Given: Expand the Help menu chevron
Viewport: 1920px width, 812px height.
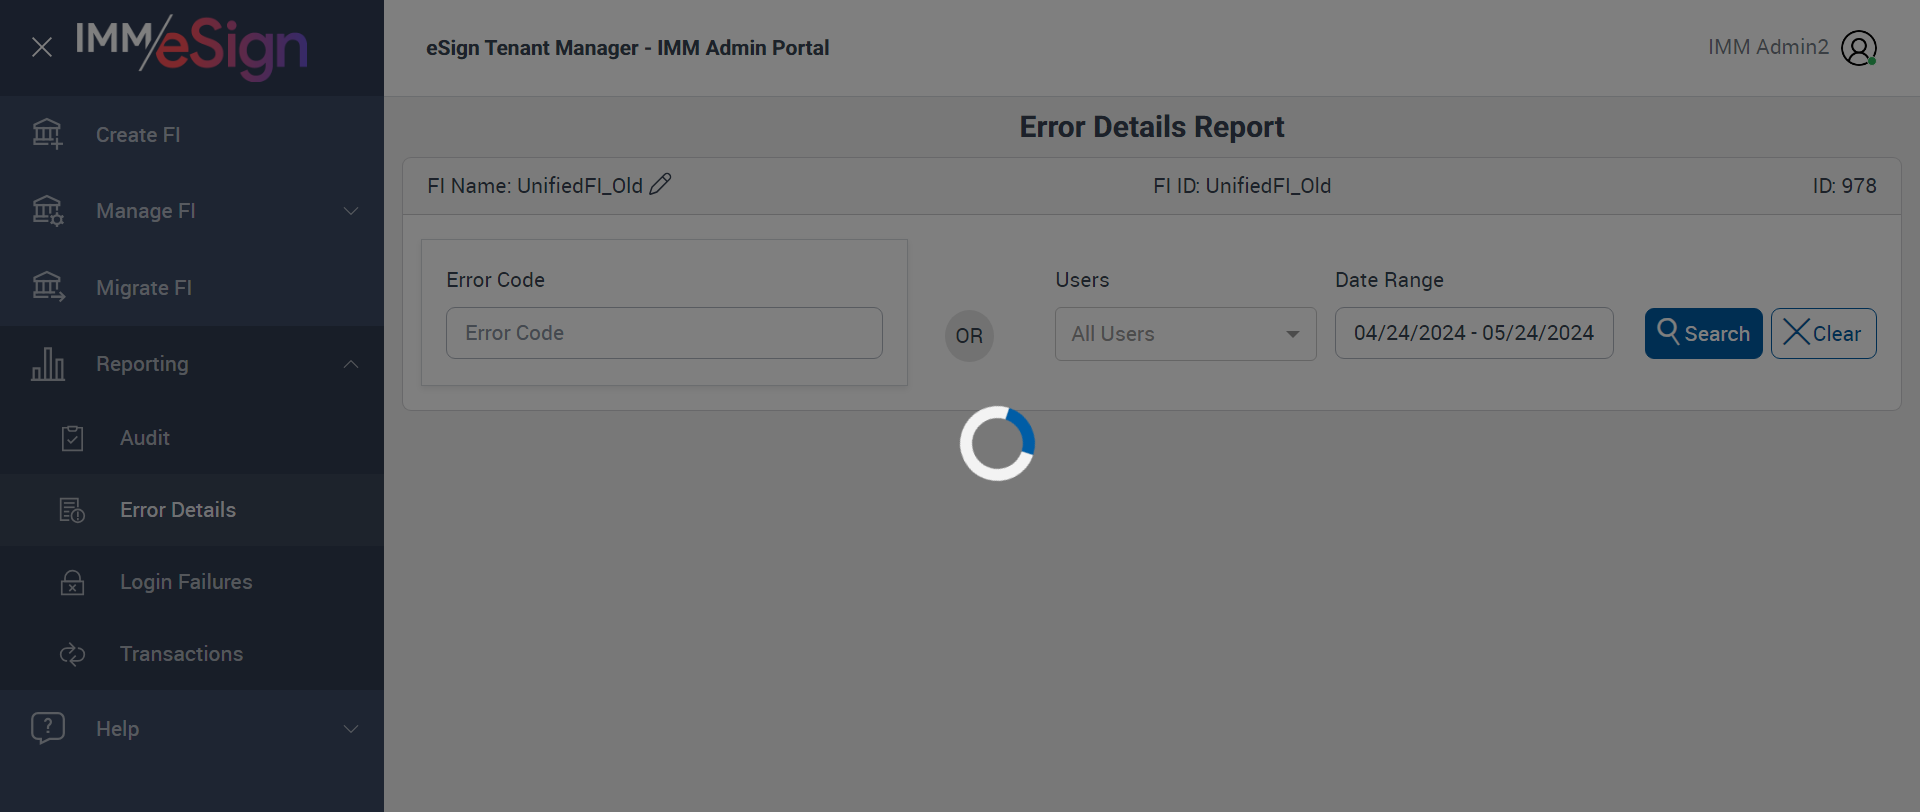Looking at the screenshot, I should click(351, 729).
